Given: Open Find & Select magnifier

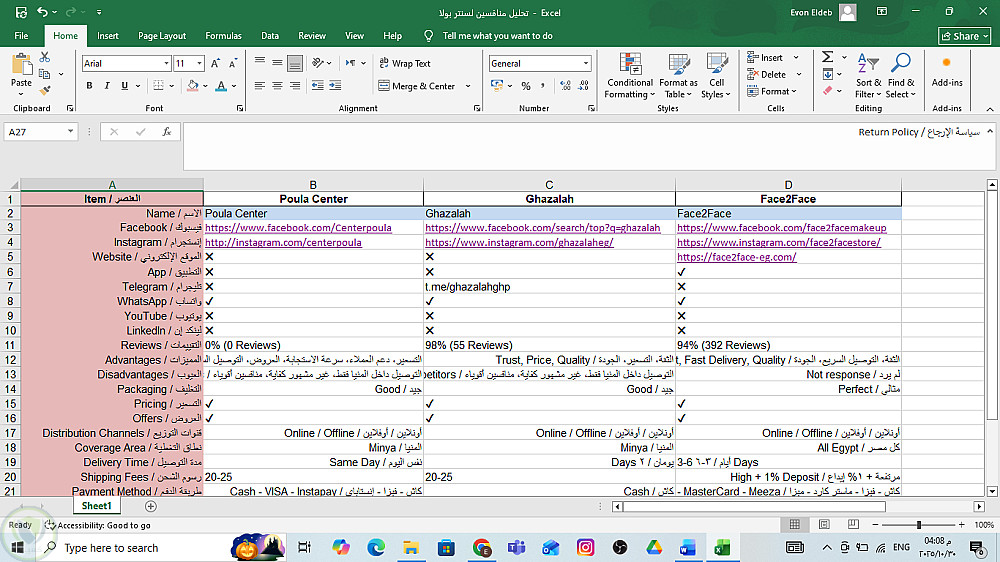Looking at the screenshot, I should (901, 76).
